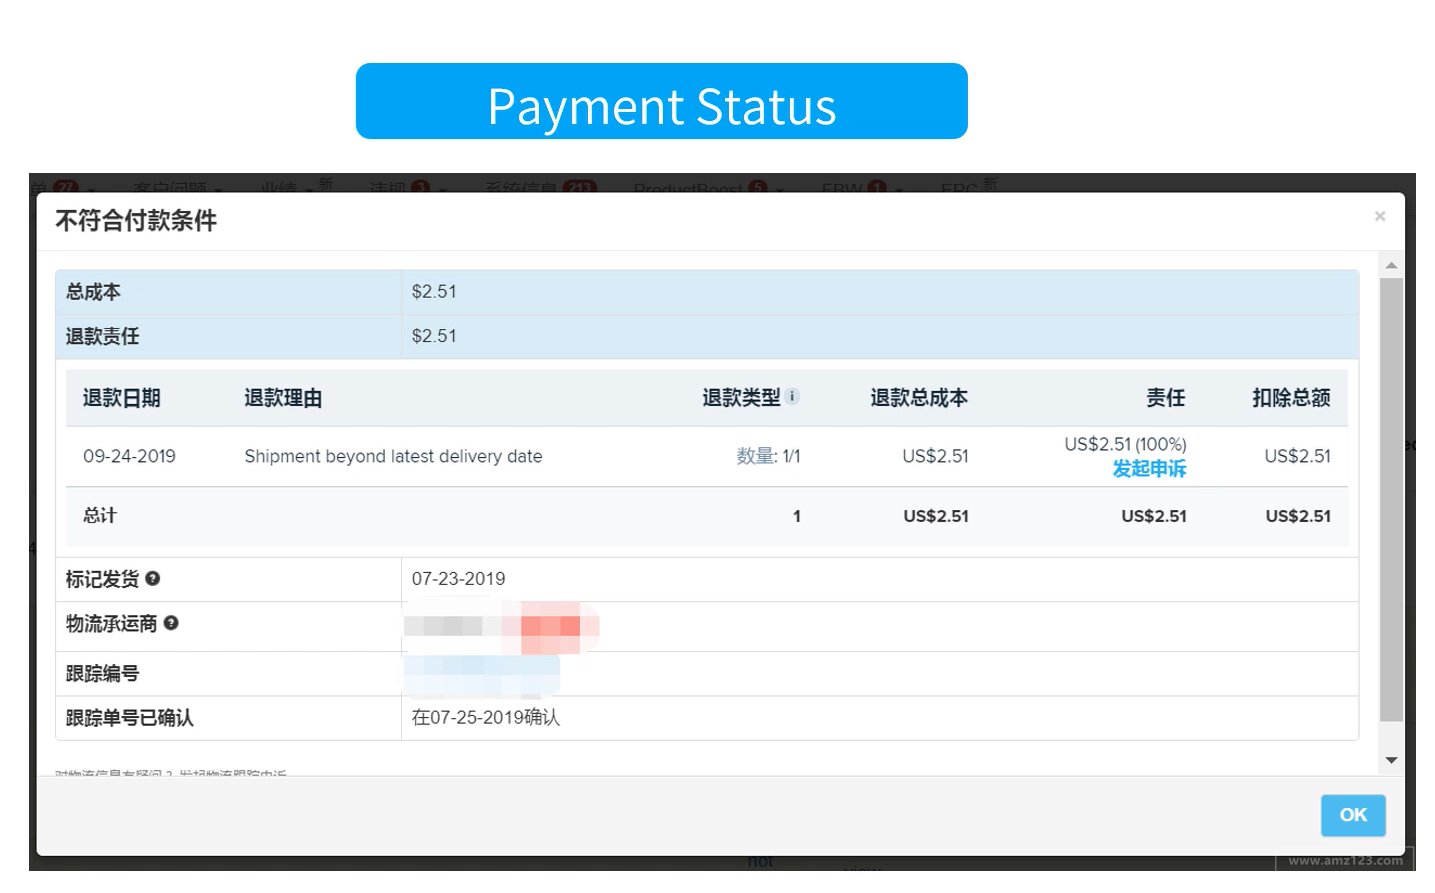Click help icon beside 标记发货
1435x893 pixels.
[x=153, y=578]
